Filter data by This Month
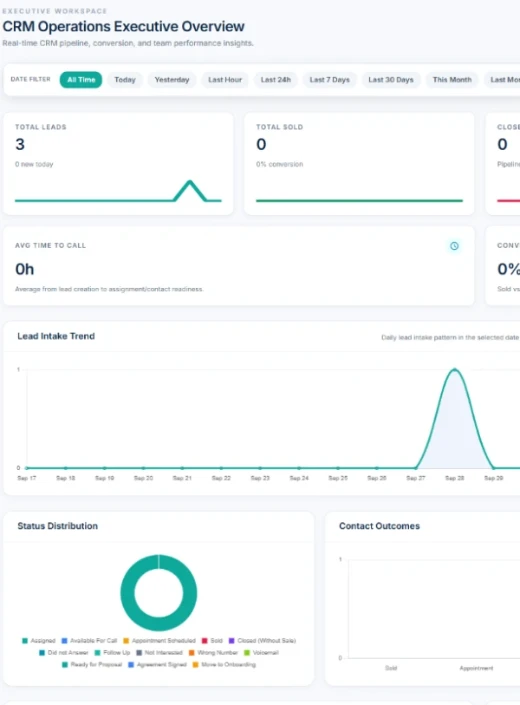Image resolution: width=520 pixels, height=705 pixels. point(452,80)
